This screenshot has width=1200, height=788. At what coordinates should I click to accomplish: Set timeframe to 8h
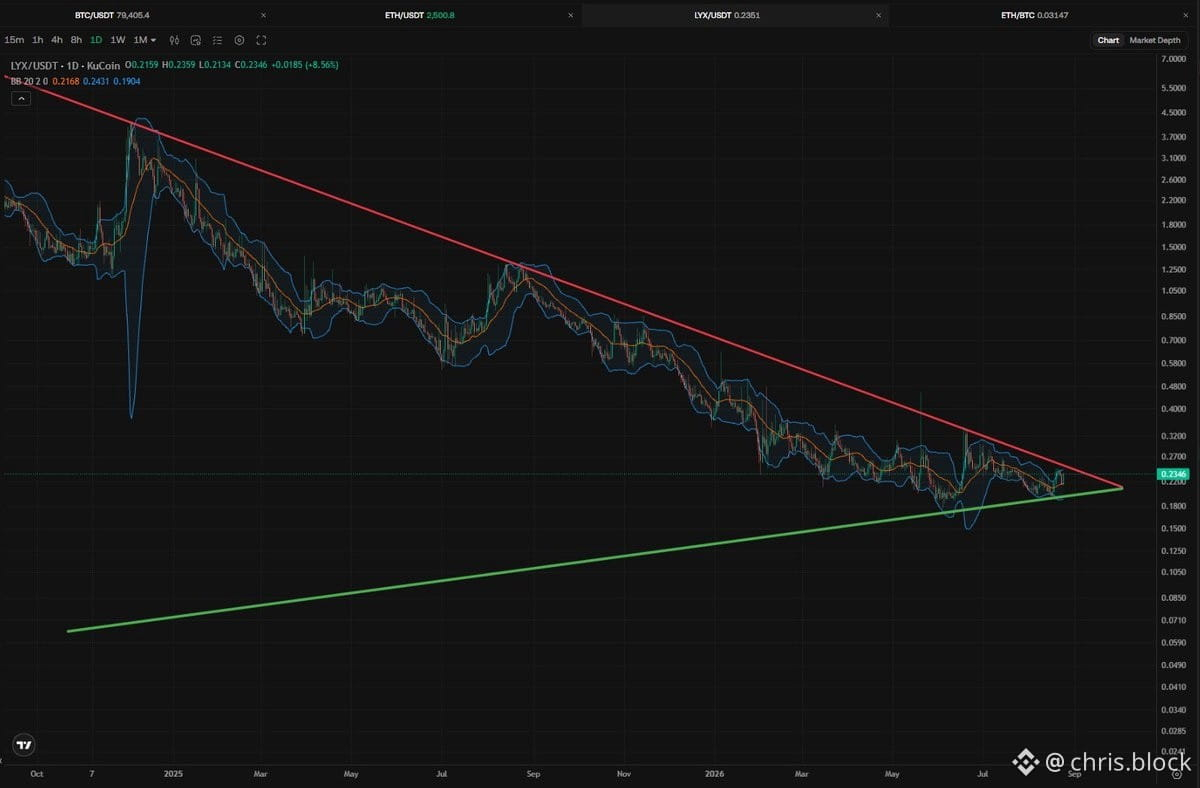76,40
